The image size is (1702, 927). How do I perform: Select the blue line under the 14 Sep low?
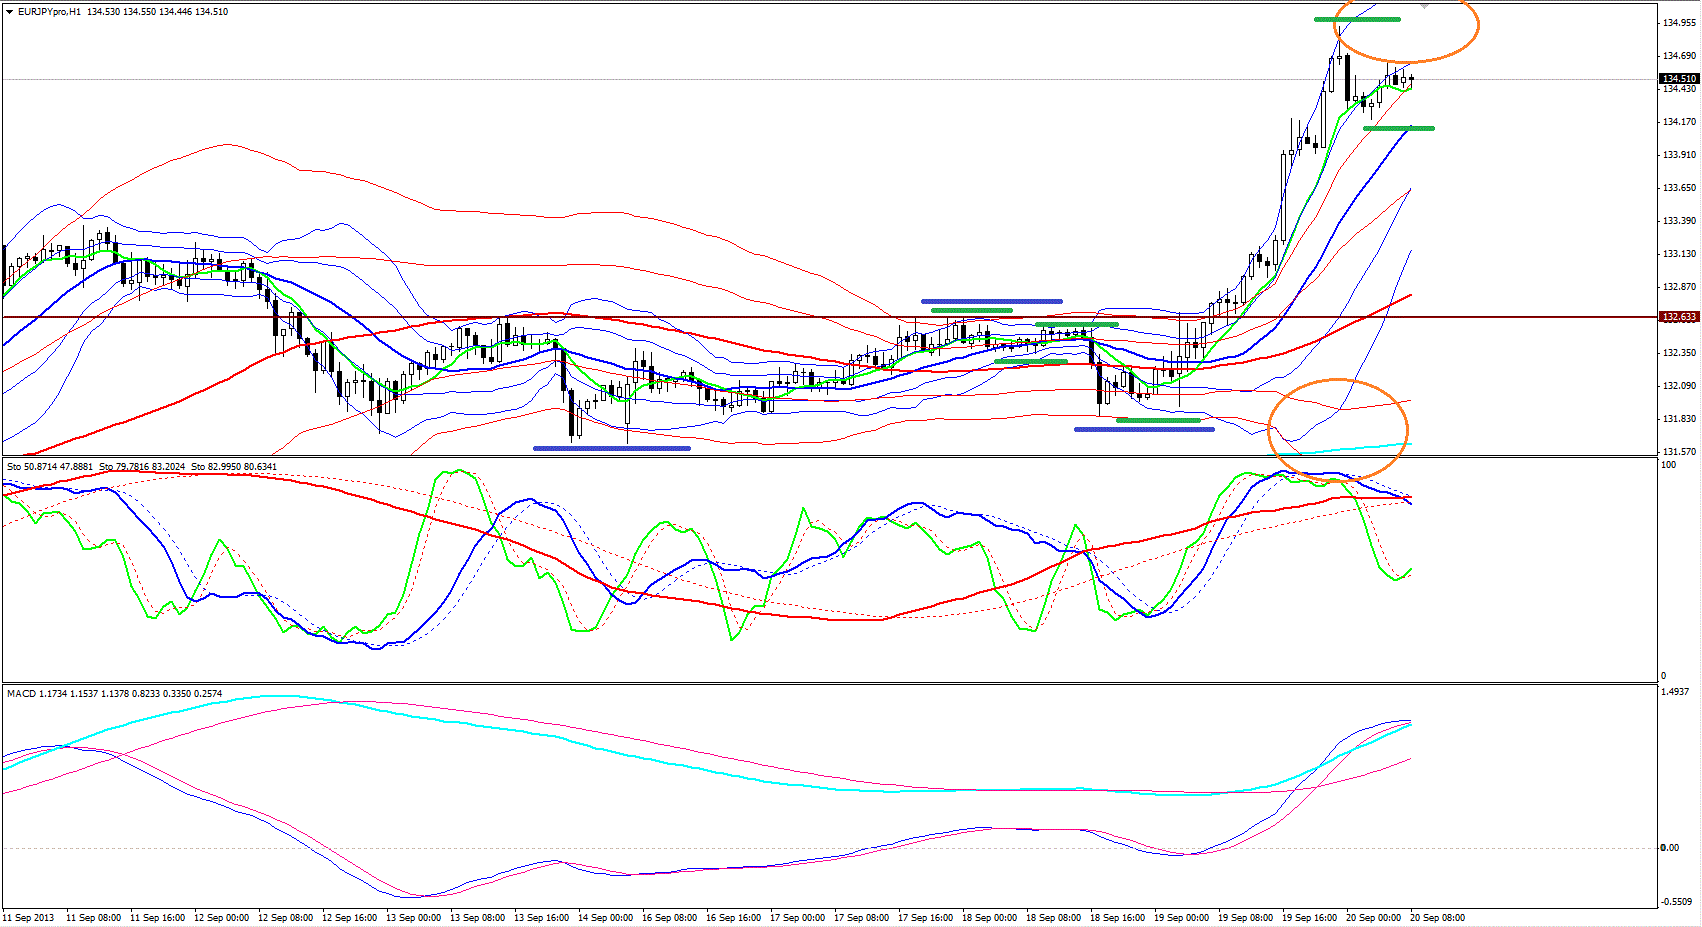click(611, 448)
